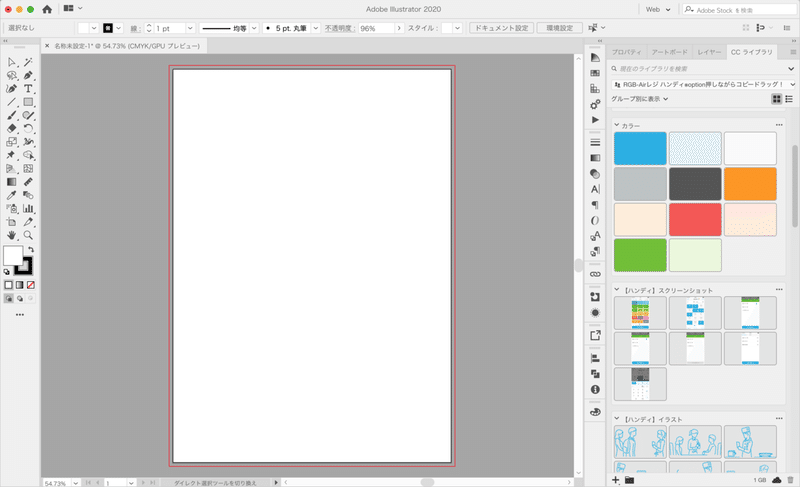Switch to the レイヤー tab
The width and height of the screenshot is (800, 487).
point(709,52)
